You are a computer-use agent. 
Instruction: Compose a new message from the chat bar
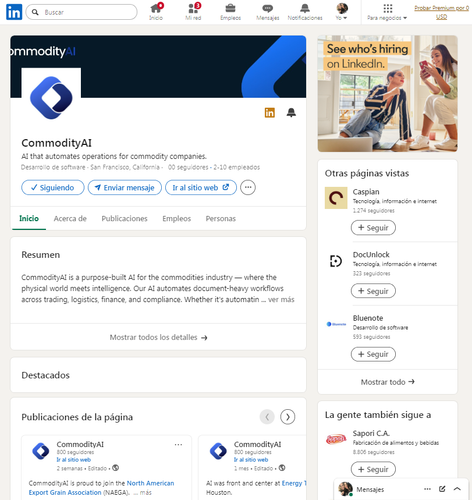coord(442,489)
